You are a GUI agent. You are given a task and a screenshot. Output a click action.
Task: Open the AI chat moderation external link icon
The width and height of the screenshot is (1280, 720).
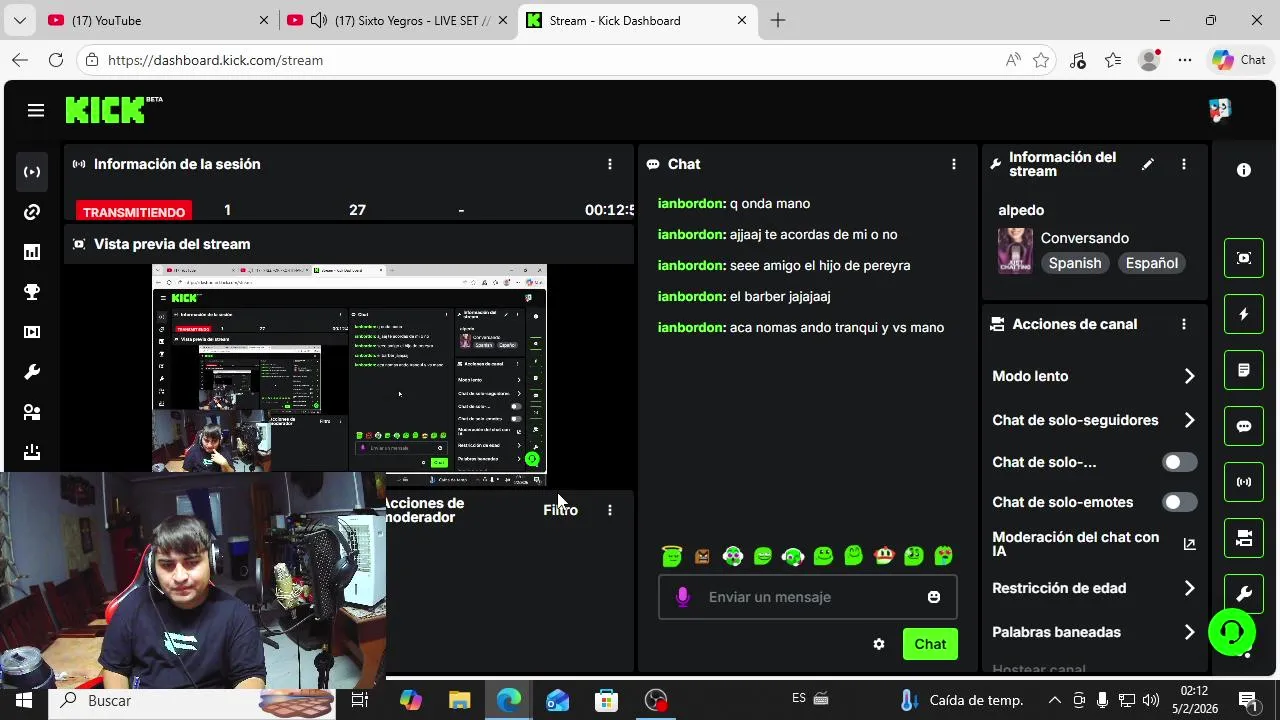click(x=1189, y=544)
